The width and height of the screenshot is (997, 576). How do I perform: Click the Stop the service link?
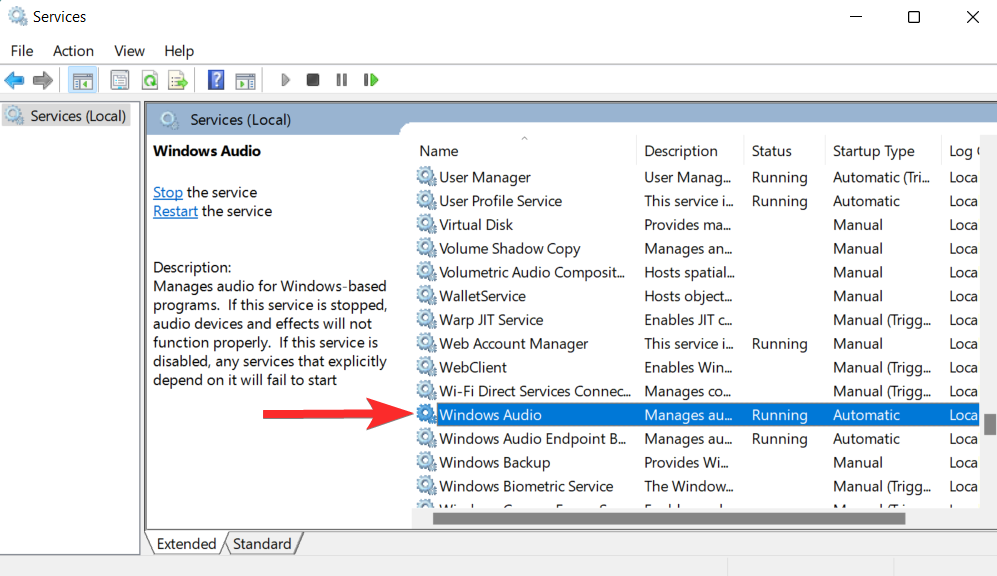pyautogui.click(x=167, y=191)
